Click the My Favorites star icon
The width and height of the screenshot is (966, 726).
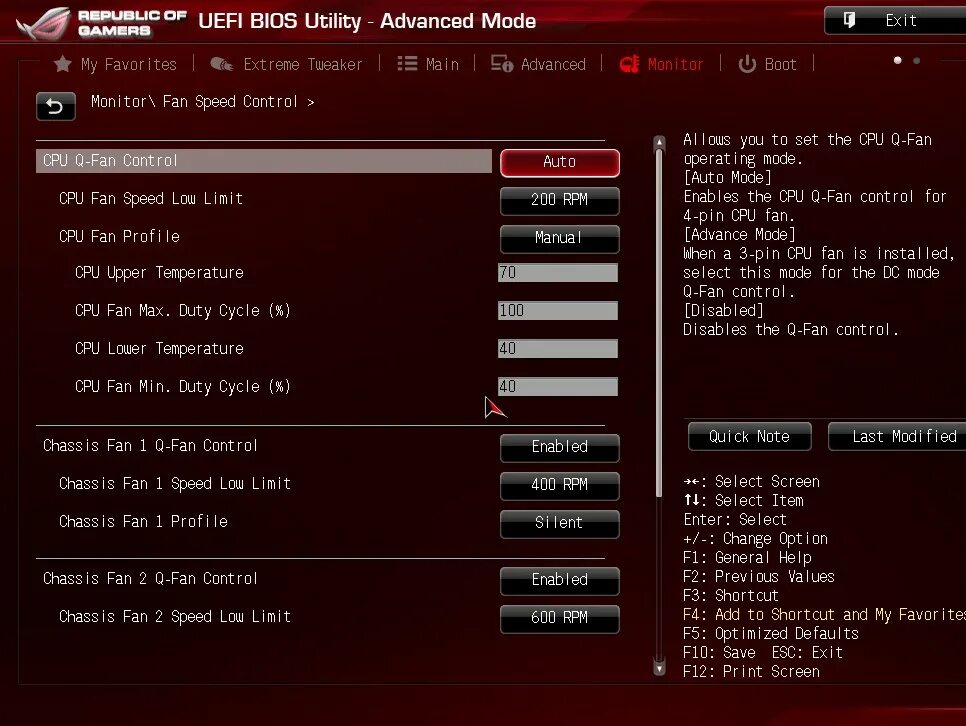62,64
